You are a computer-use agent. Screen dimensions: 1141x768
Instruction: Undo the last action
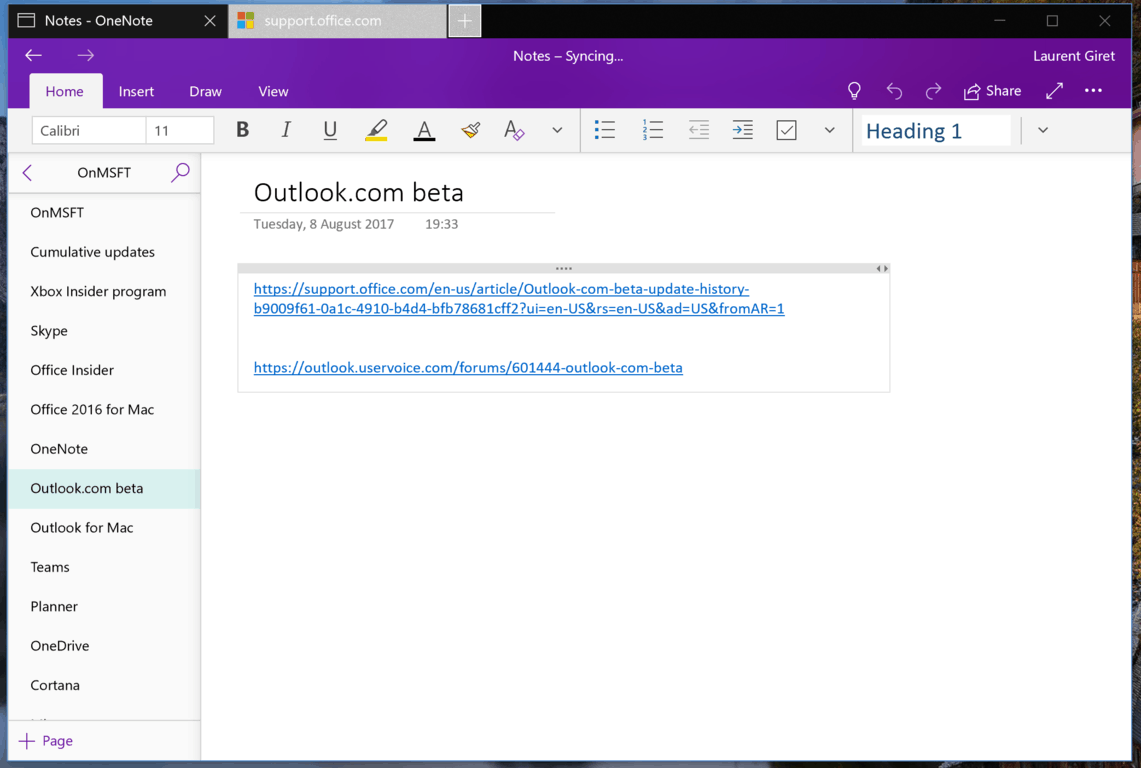(x=894, y=91)
